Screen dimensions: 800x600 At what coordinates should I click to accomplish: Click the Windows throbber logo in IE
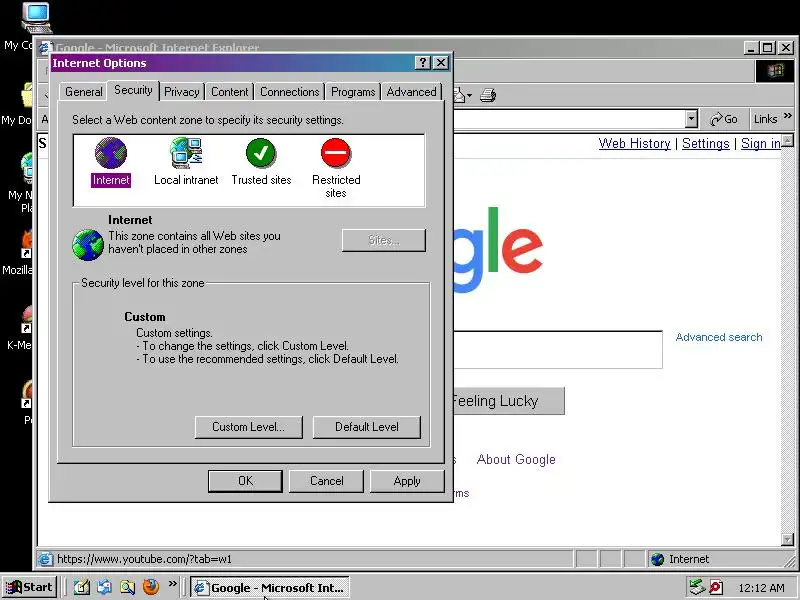pyautogui.click(x=774, y=71)
